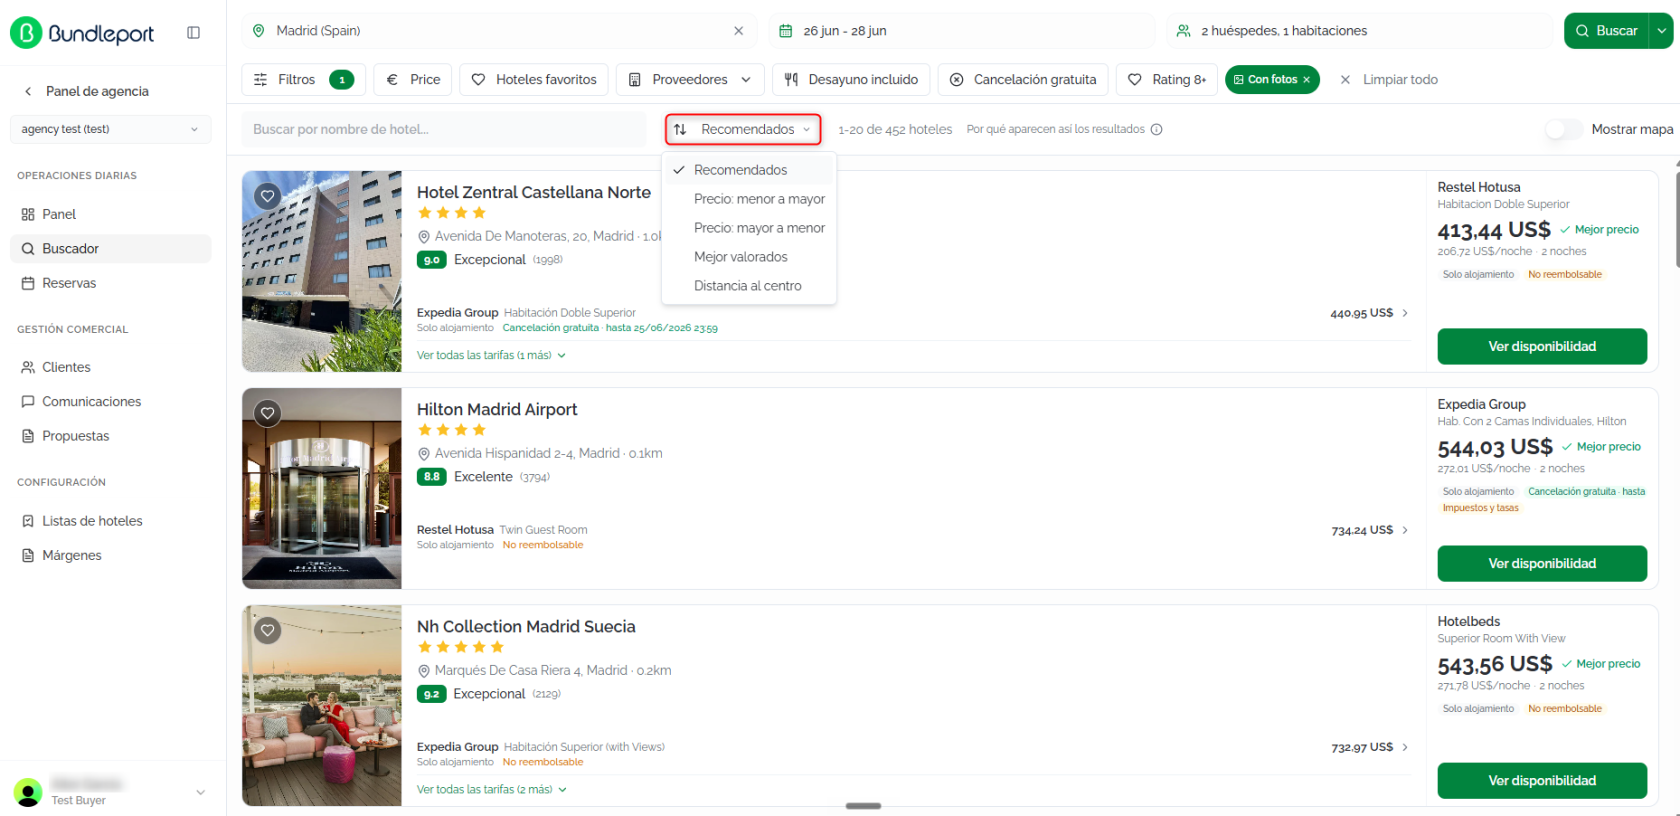
Task: Click the hotel name search field
Action: pyautogui.click(x=444, y=129)
